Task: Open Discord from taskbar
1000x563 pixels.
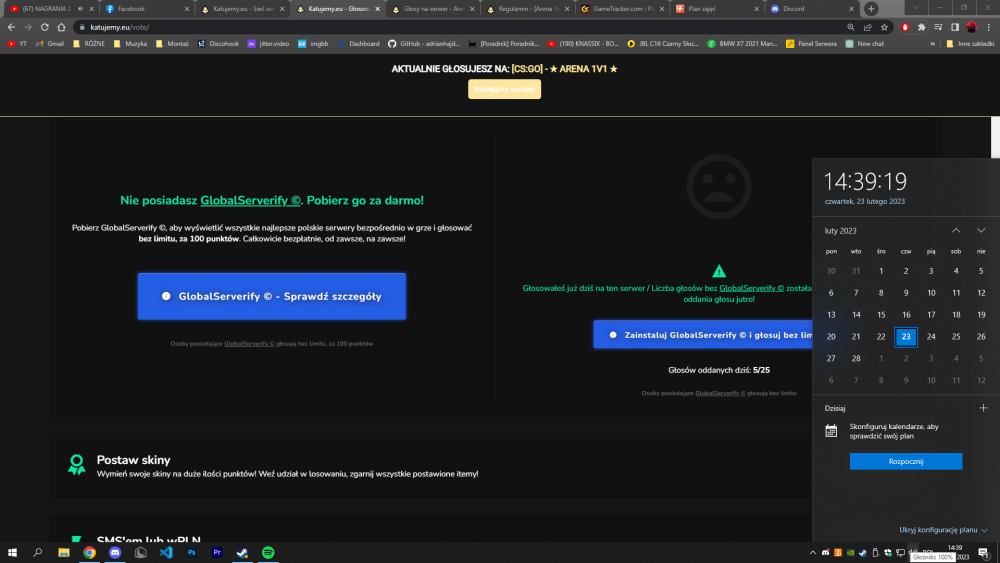Action: click(115, 553)
